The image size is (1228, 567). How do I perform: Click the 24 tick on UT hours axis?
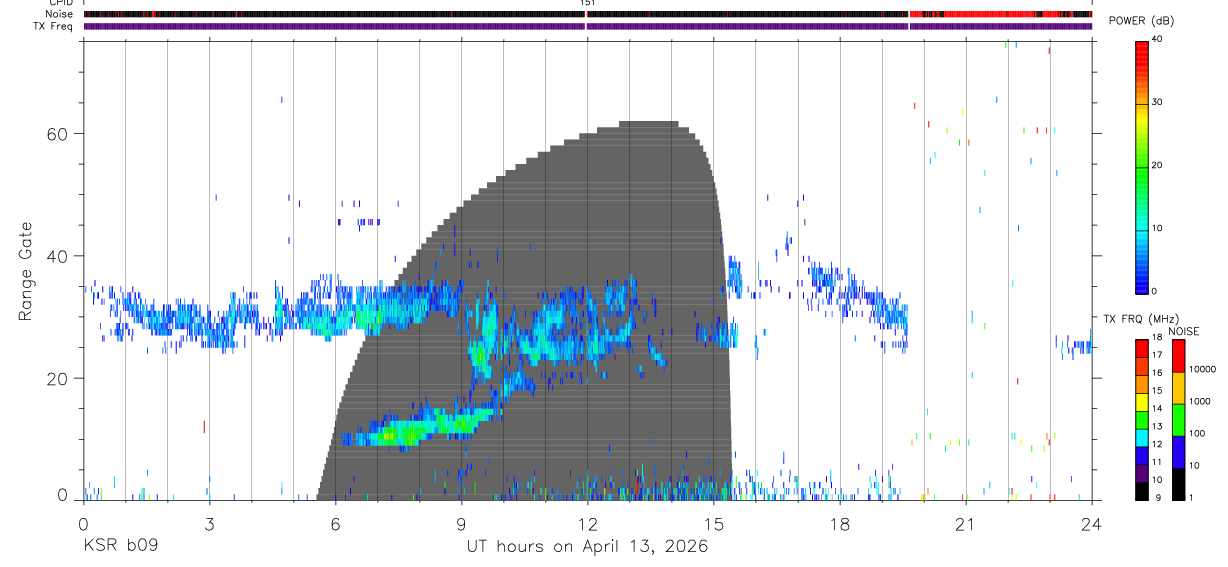pyautogui.click(x=1092, y=522)
